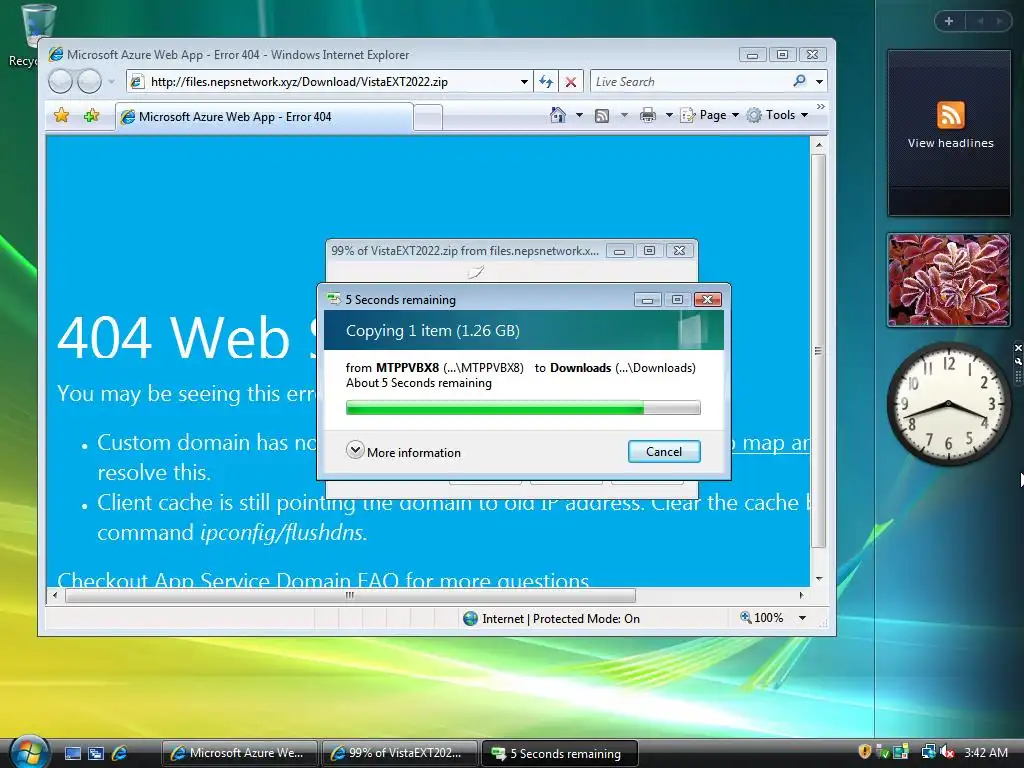Click the Print toolbar icon

pos(648,116)
